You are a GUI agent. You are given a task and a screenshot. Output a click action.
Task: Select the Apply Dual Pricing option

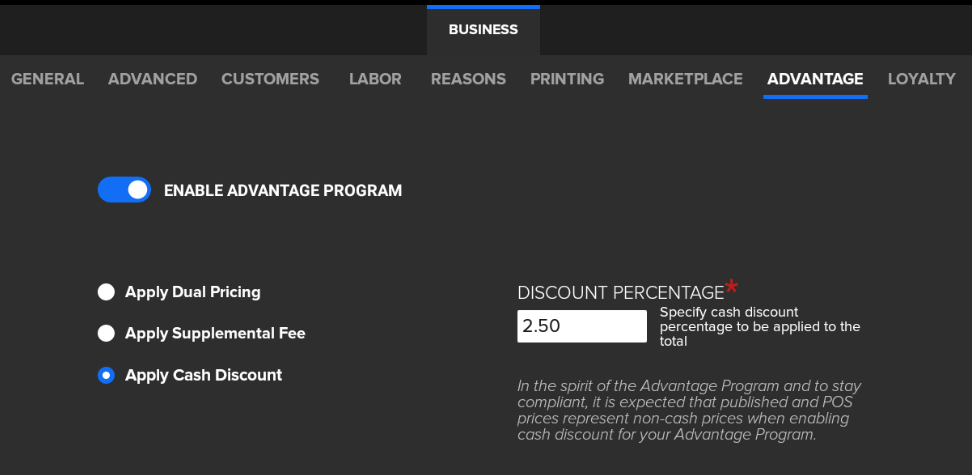[x=106, y=292]
